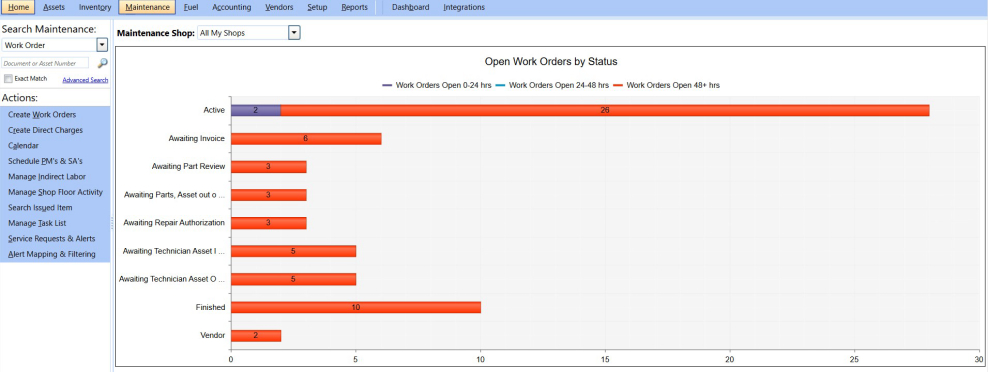Click the Open Work Orders by Status title
Viewport: 988px width, 372px height.
[551, 62]
